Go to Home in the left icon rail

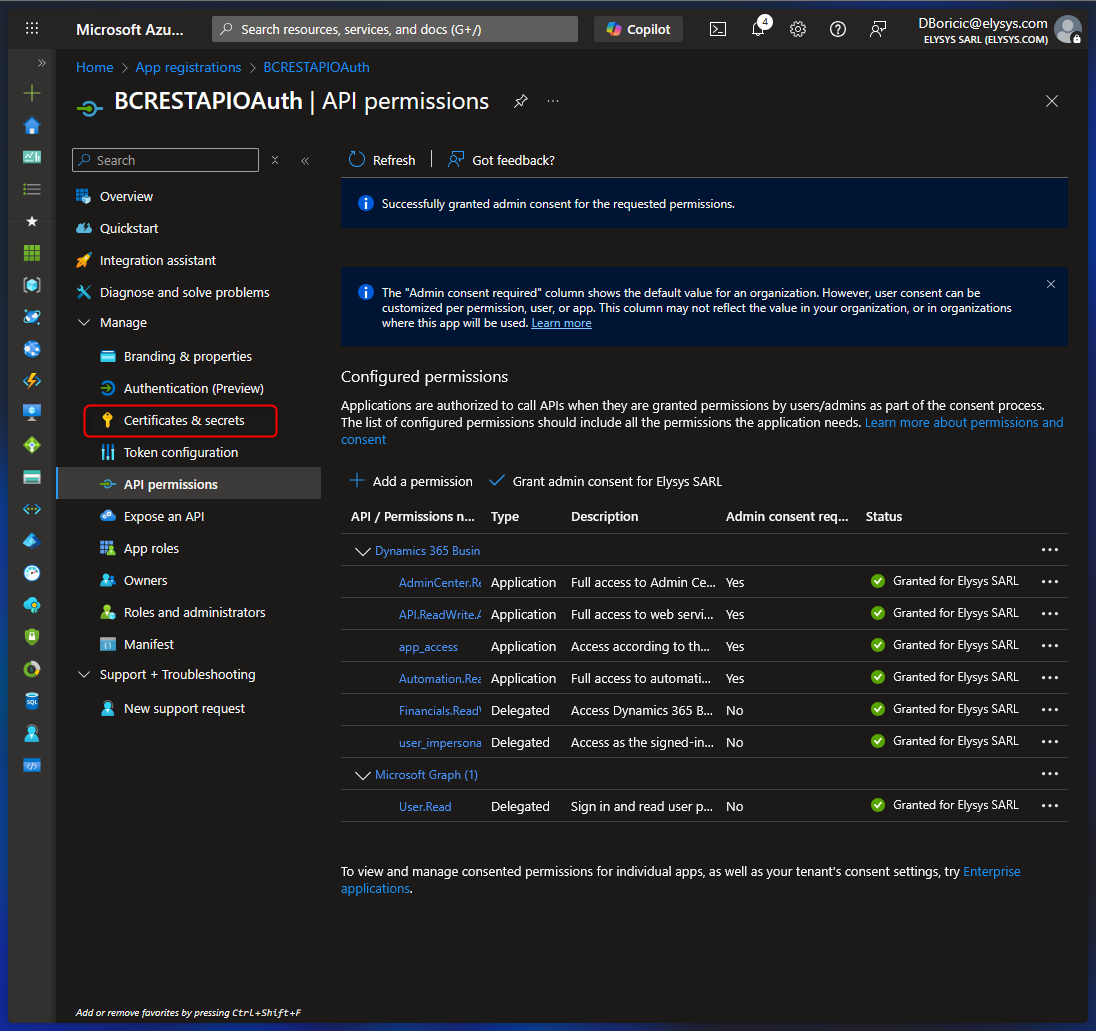pyautogui.click(x=32, y=125)
